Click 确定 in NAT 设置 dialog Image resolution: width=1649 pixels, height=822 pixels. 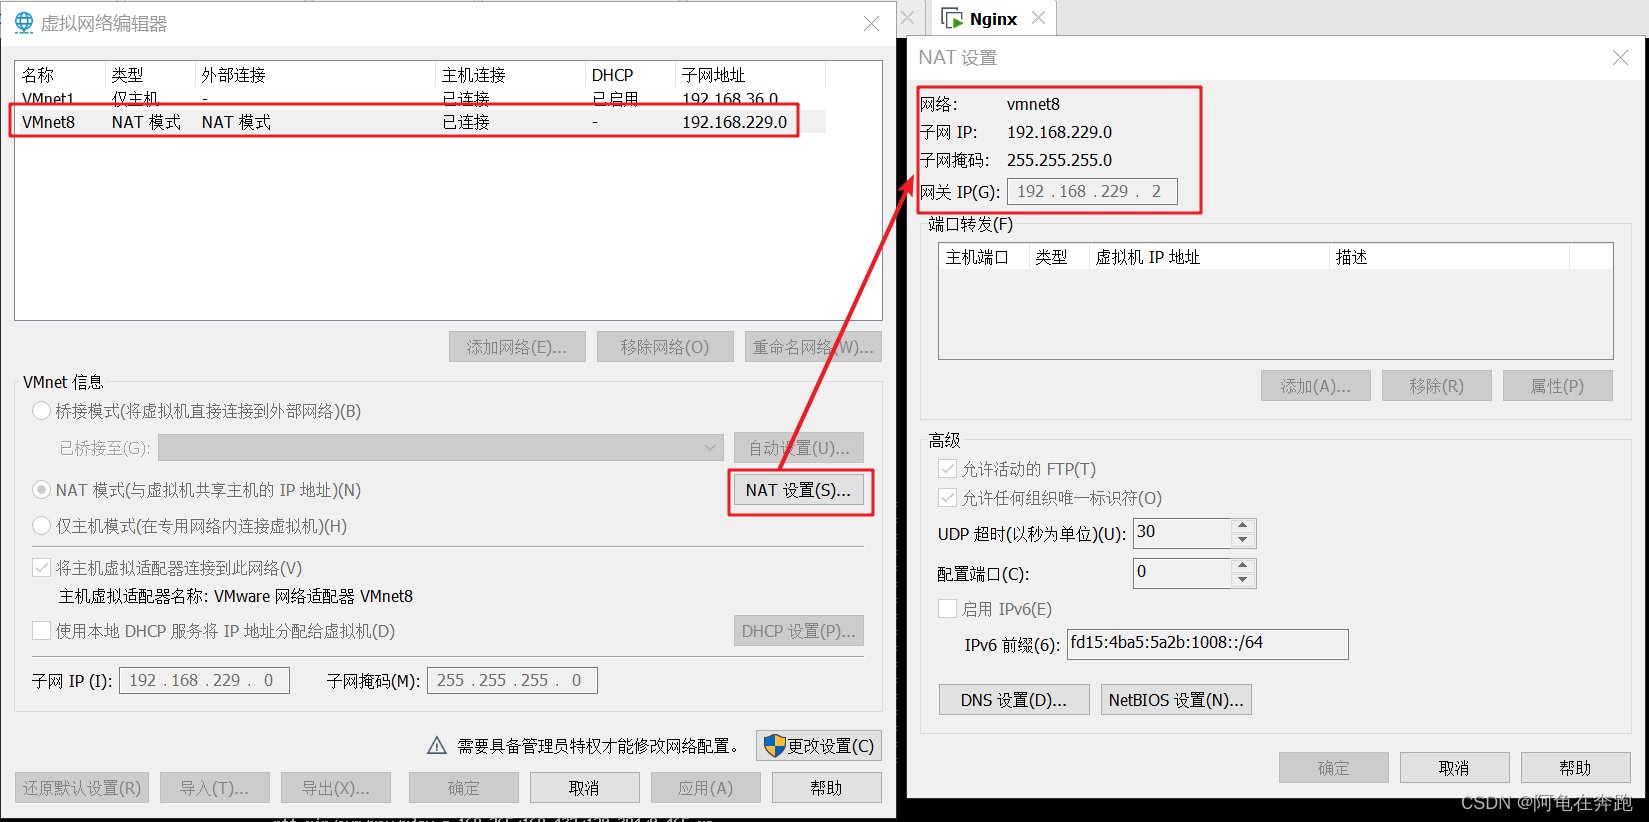tap(1334, 768)
